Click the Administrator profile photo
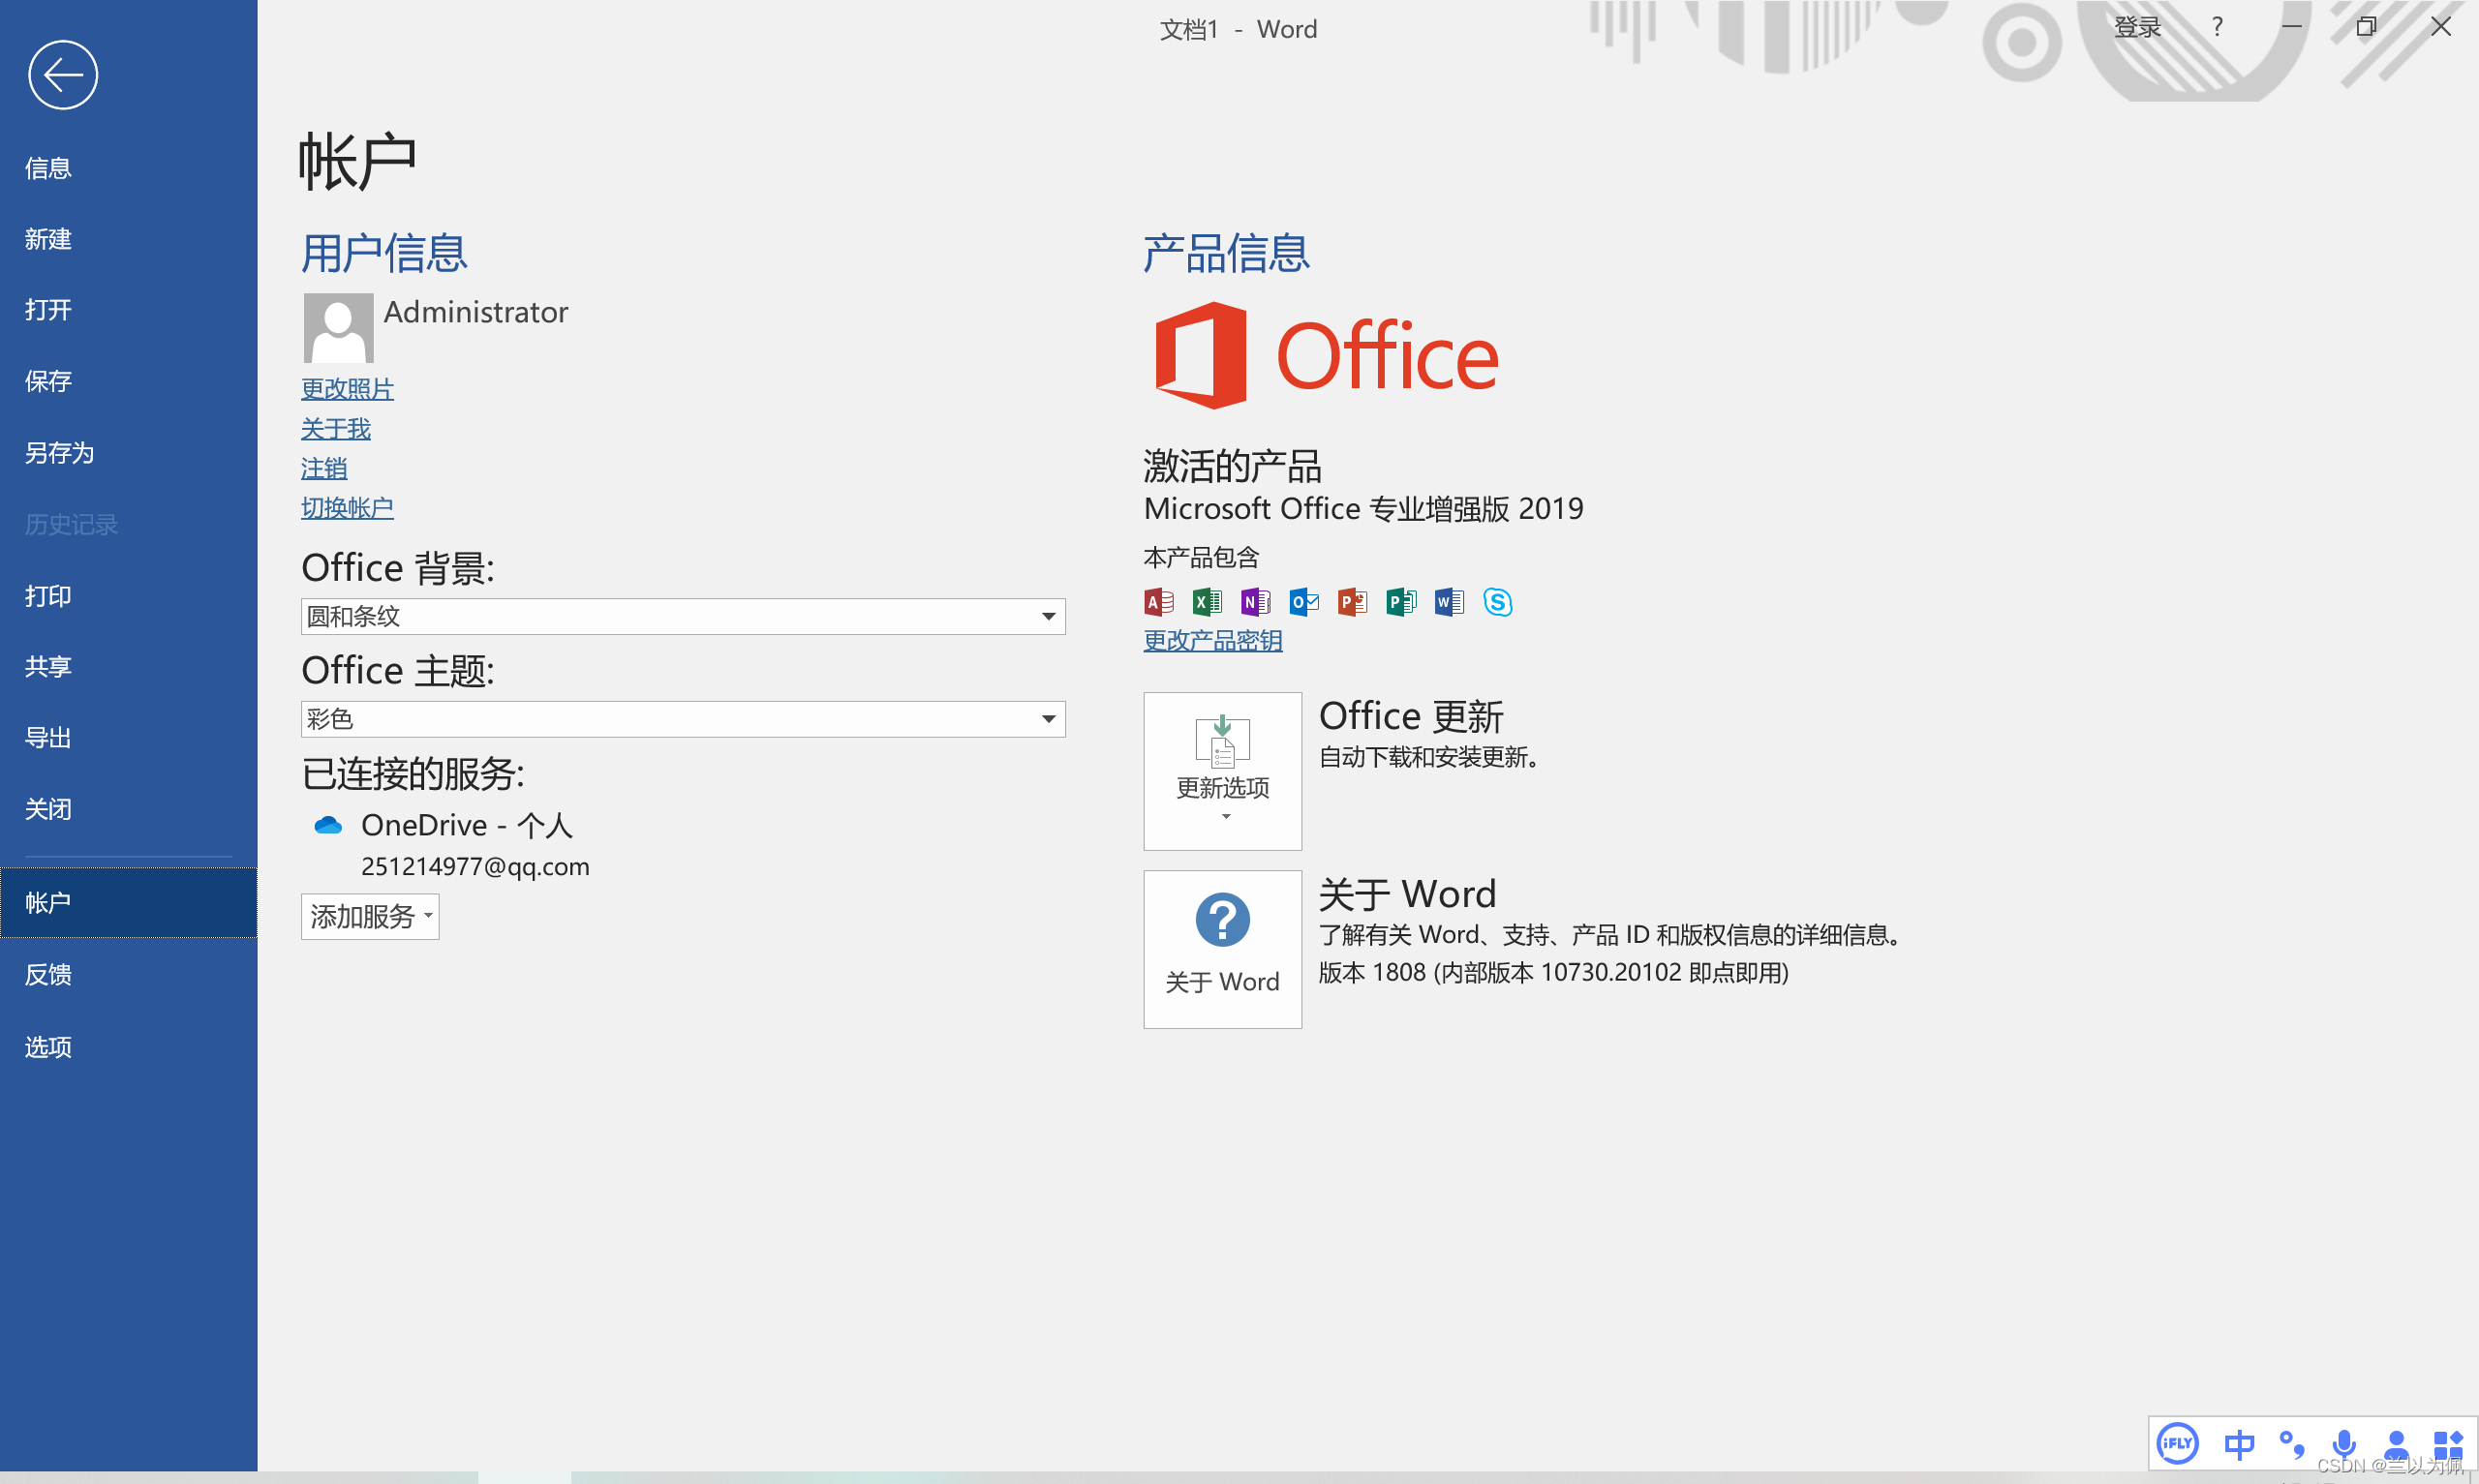Screen dimensions: 2479x1484 tap(338, 328)
